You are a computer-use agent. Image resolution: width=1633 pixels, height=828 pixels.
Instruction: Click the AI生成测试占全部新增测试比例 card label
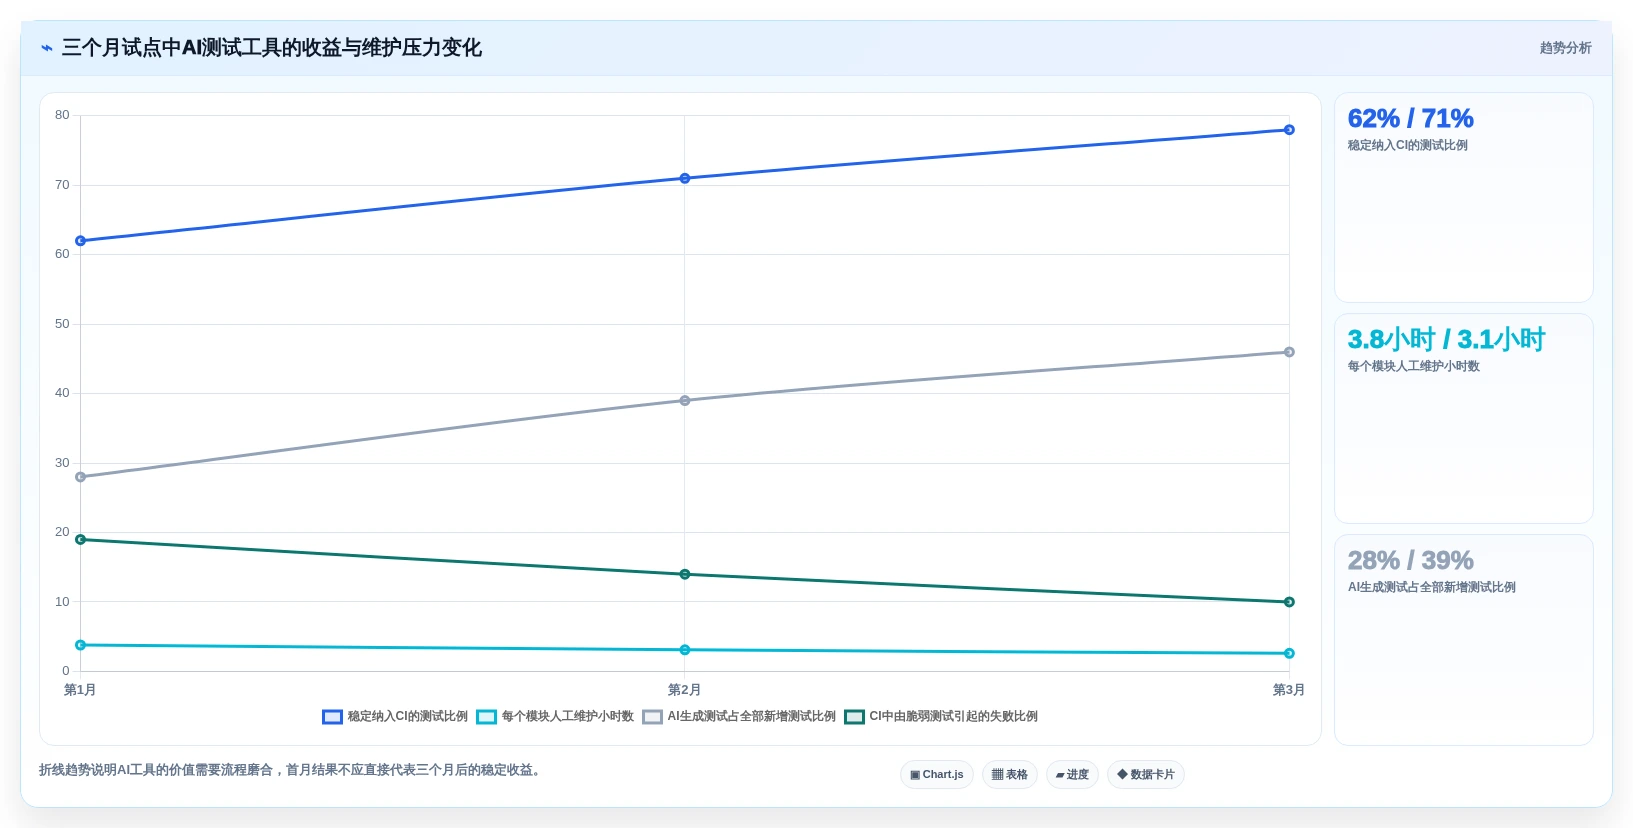pyautogui.click(x=1431, y=588)
